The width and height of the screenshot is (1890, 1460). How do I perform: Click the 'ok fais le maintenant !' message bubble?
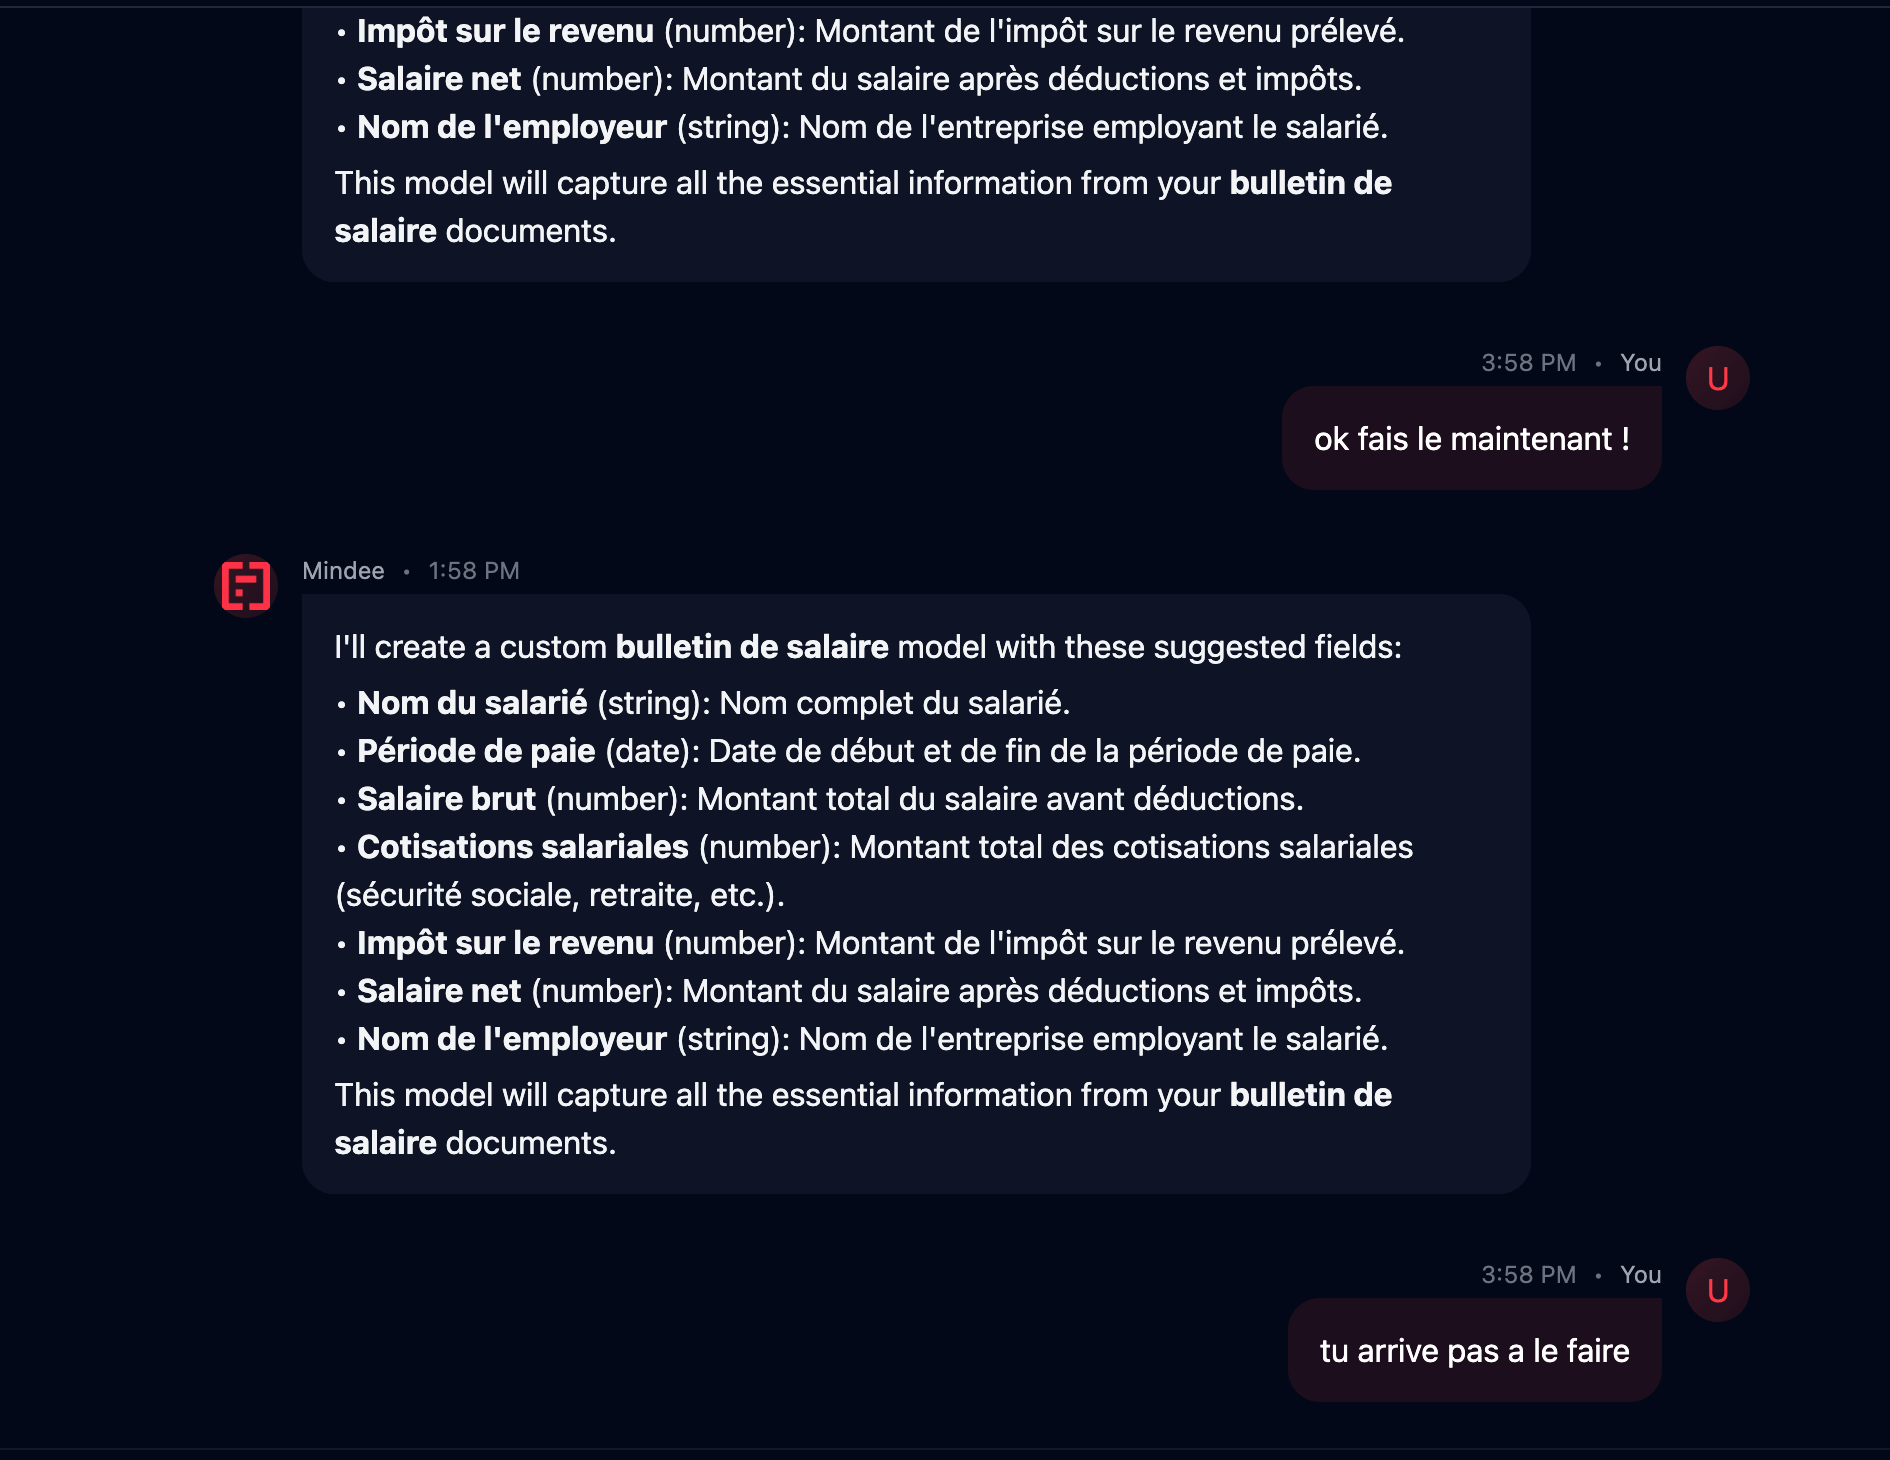coord(1472,439)
